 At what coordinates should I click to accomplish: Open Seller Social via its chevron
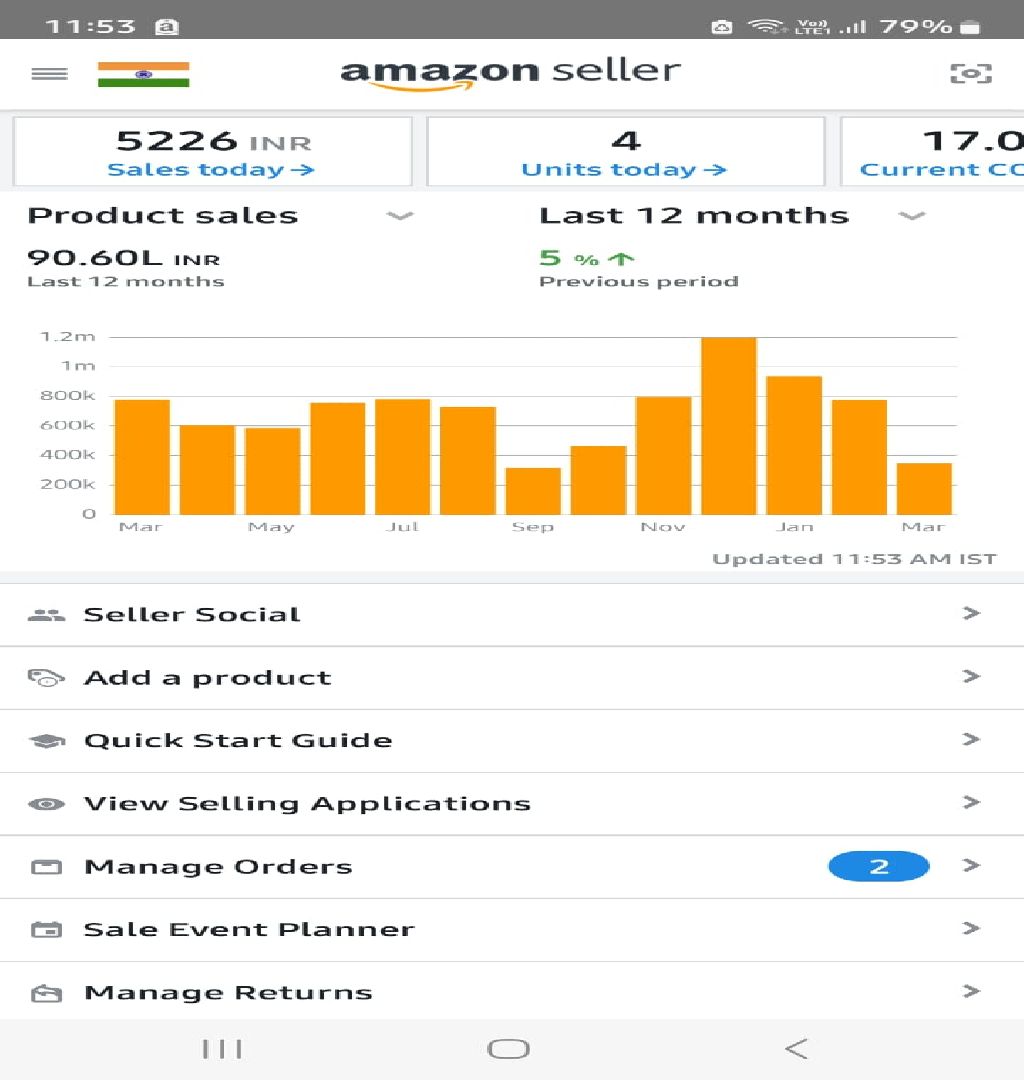pyautogui.click(x=971, y=613)
